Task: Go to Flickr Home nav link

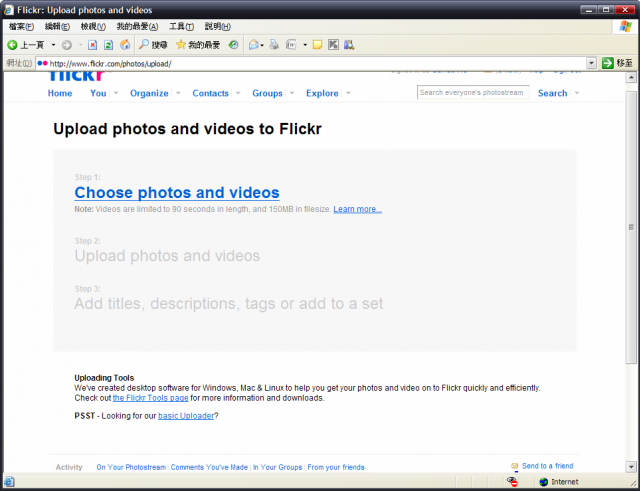Action: (60, 93)
